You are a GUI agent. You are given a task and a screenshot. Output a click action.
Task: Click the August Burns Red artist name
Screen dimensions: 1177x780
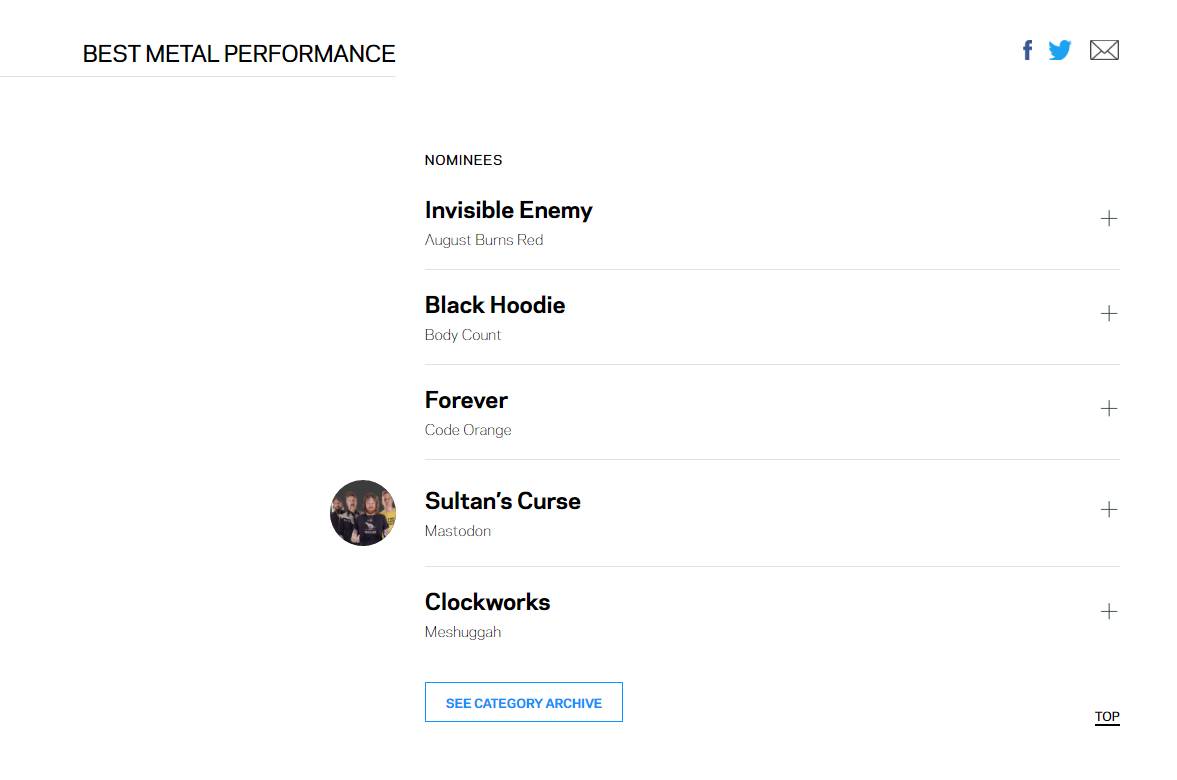(x=484, y=240)
